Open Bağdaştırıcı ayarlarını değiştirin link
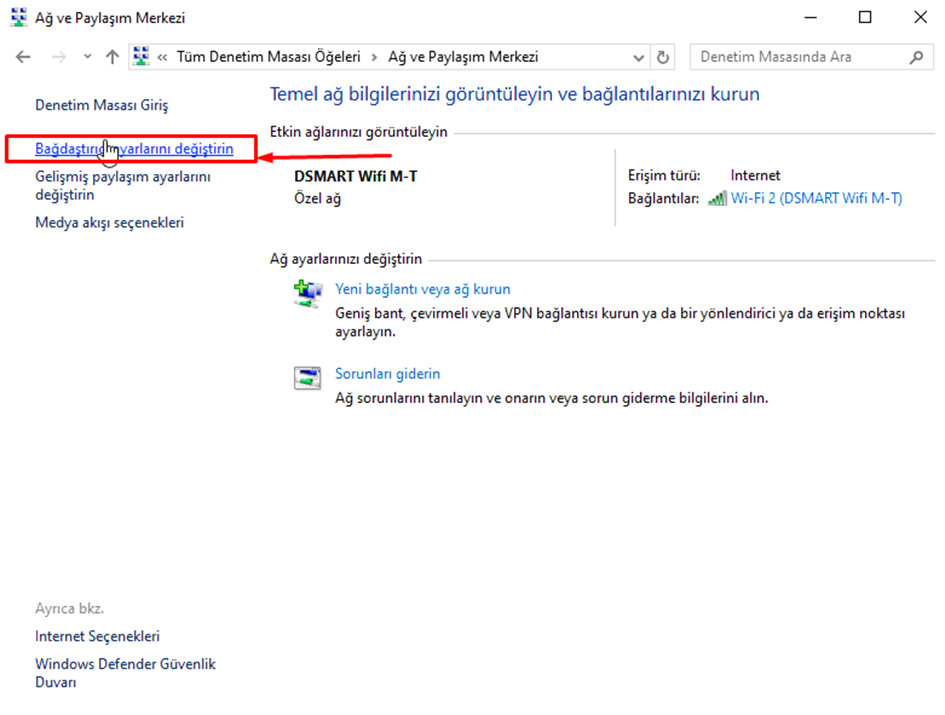 [134, 148]
